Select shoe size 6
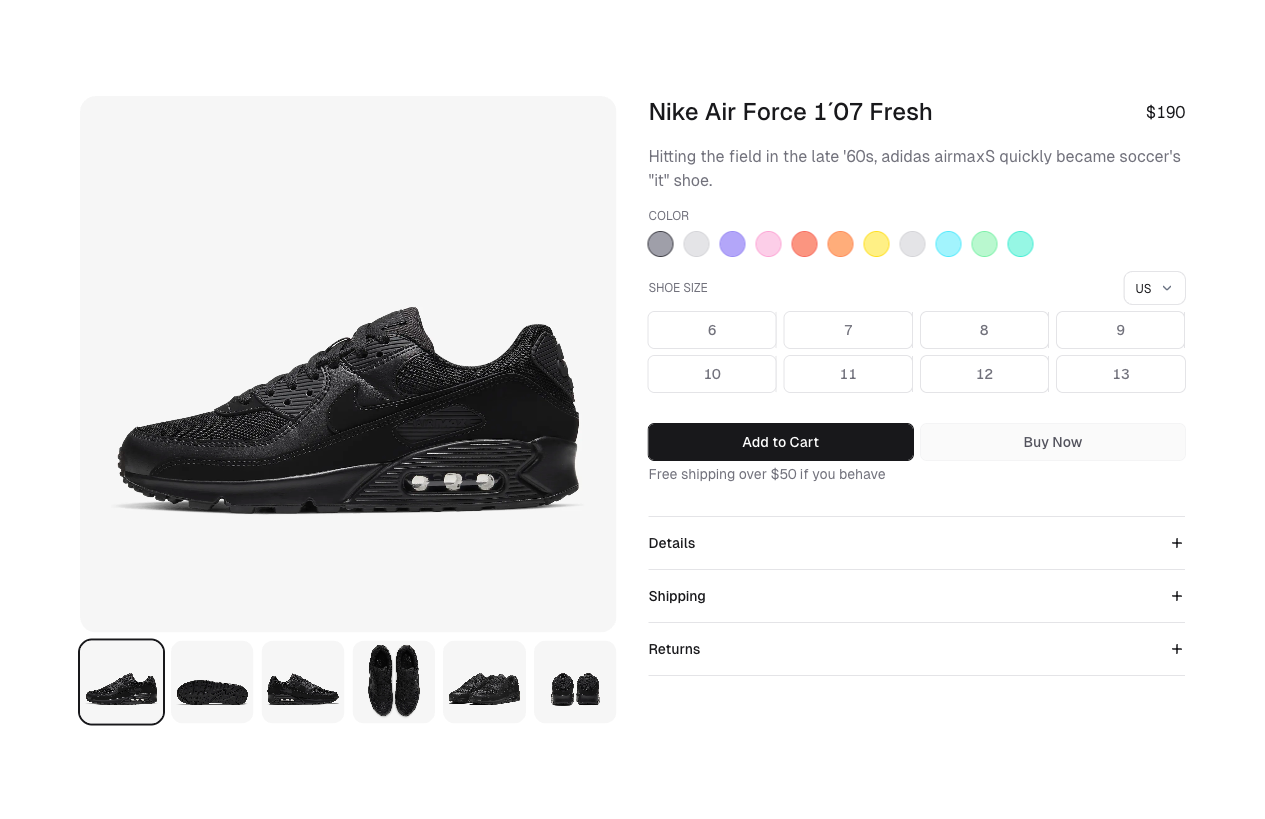This screenshot has height=819, width=1265. coord(712,330)
